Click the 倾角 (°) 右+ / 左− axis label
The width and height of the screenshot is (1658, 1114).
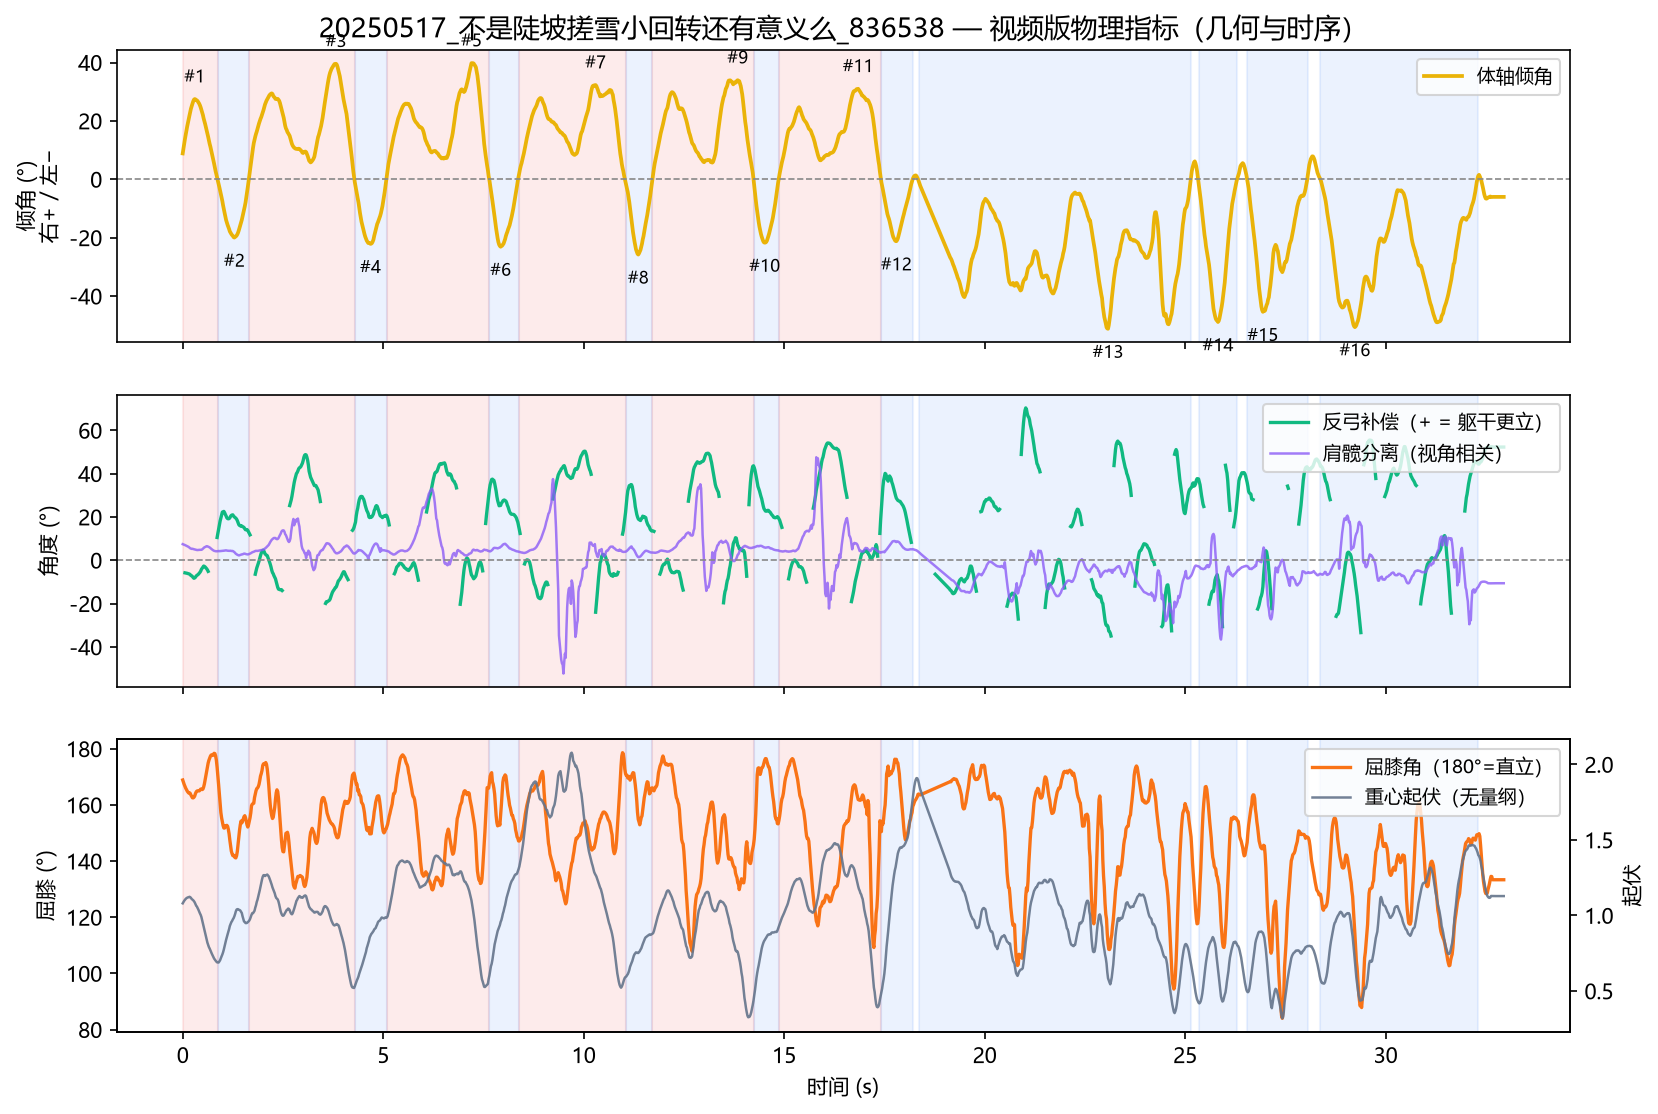pos(38,196)
